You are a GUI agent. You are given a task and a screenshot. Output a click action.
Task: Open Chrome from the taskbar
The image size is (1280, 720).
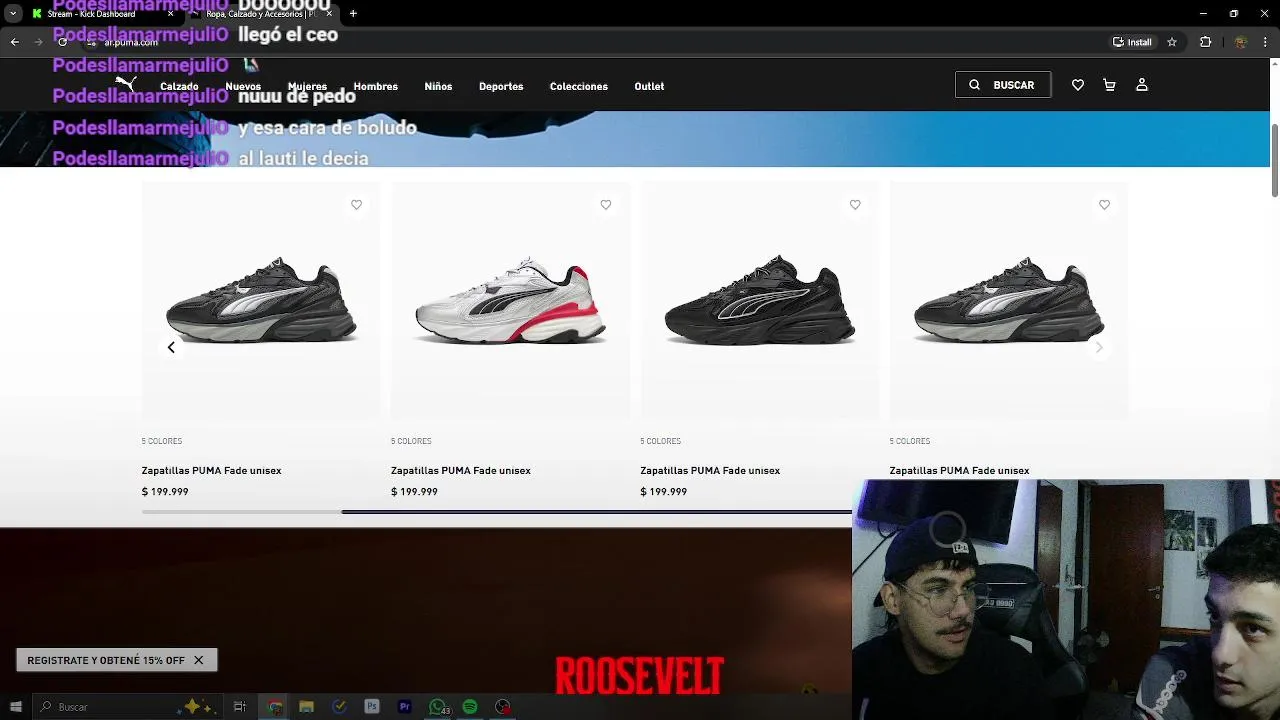[x=275, y=707]
